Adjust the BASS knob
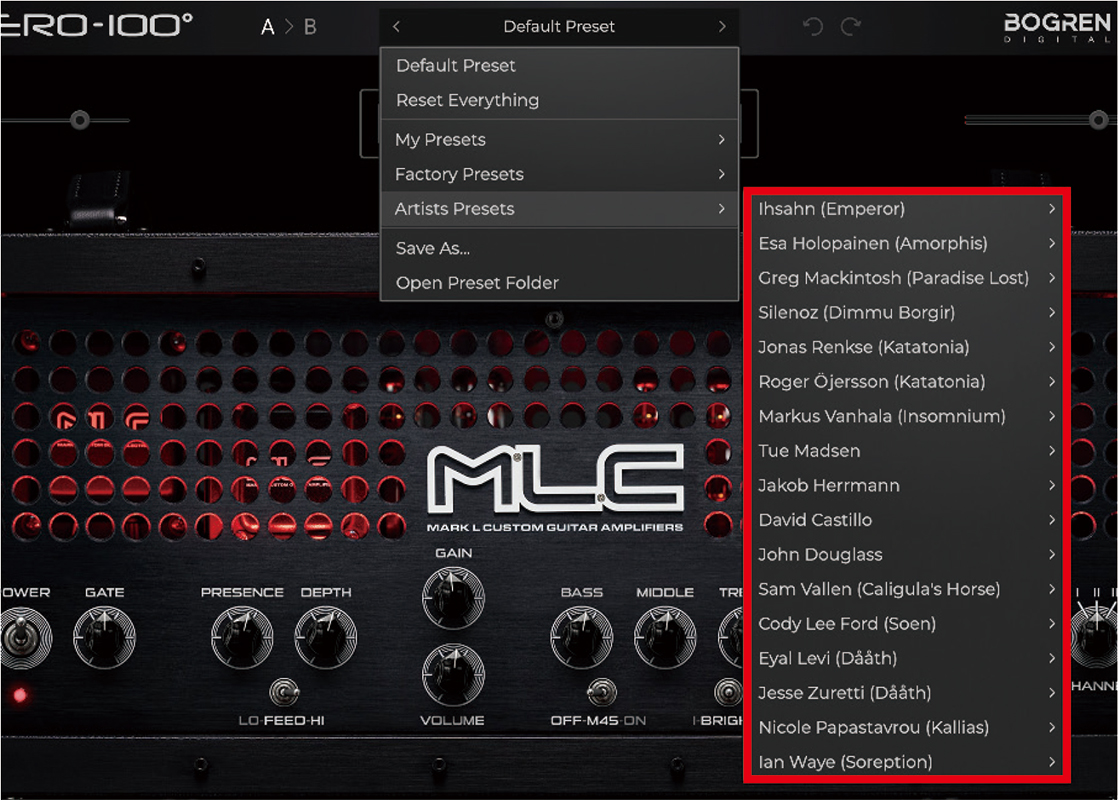 pos(582,637)
